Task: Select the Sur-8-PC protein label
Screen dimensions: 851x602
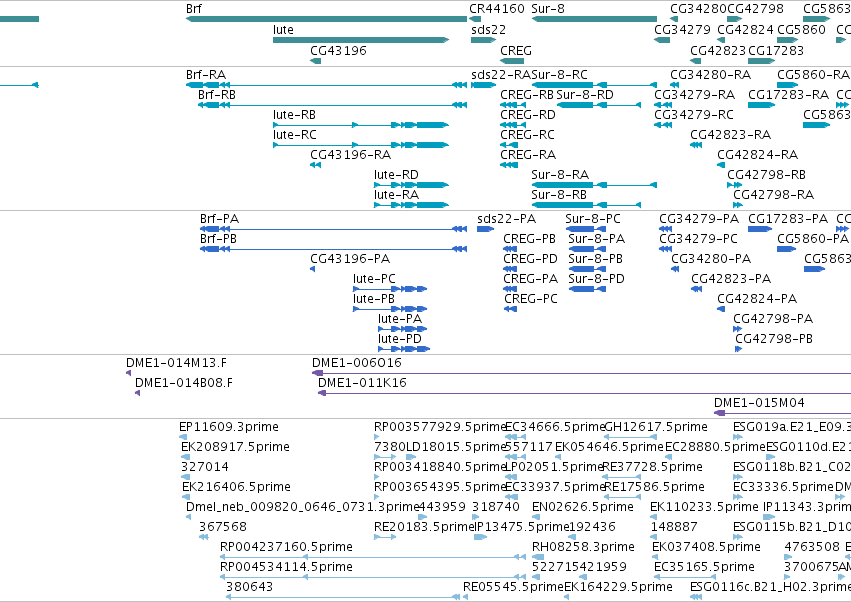Action: (593, 219)
